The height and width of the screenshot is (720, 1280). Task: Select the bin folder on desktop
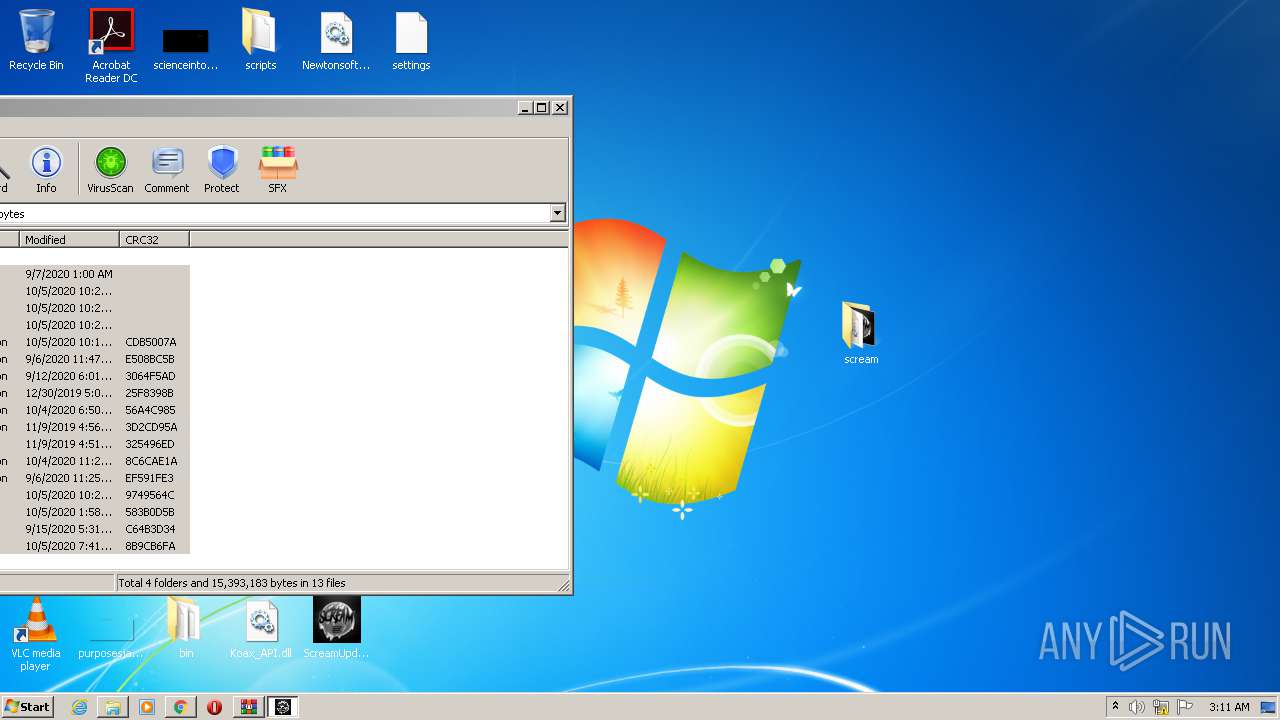185,629
